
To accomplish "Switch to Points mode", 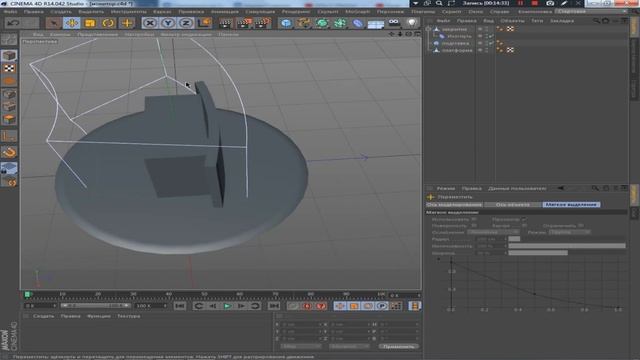I will click(x=9, y=94).
